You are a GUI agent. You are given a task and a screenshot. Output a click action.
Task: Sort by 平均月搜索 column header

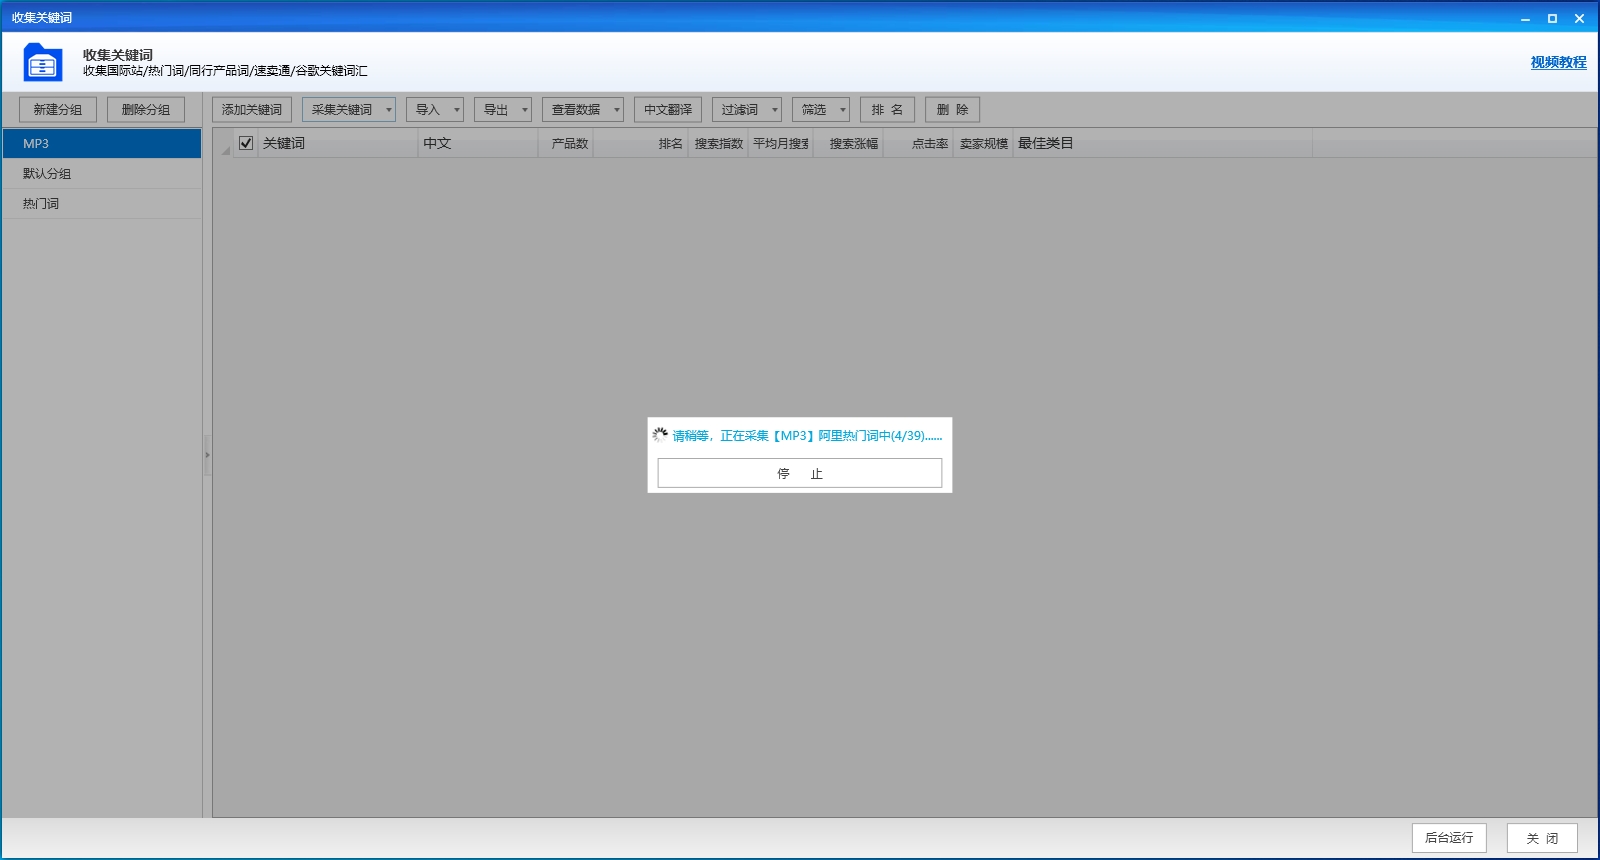coord(781,143)
